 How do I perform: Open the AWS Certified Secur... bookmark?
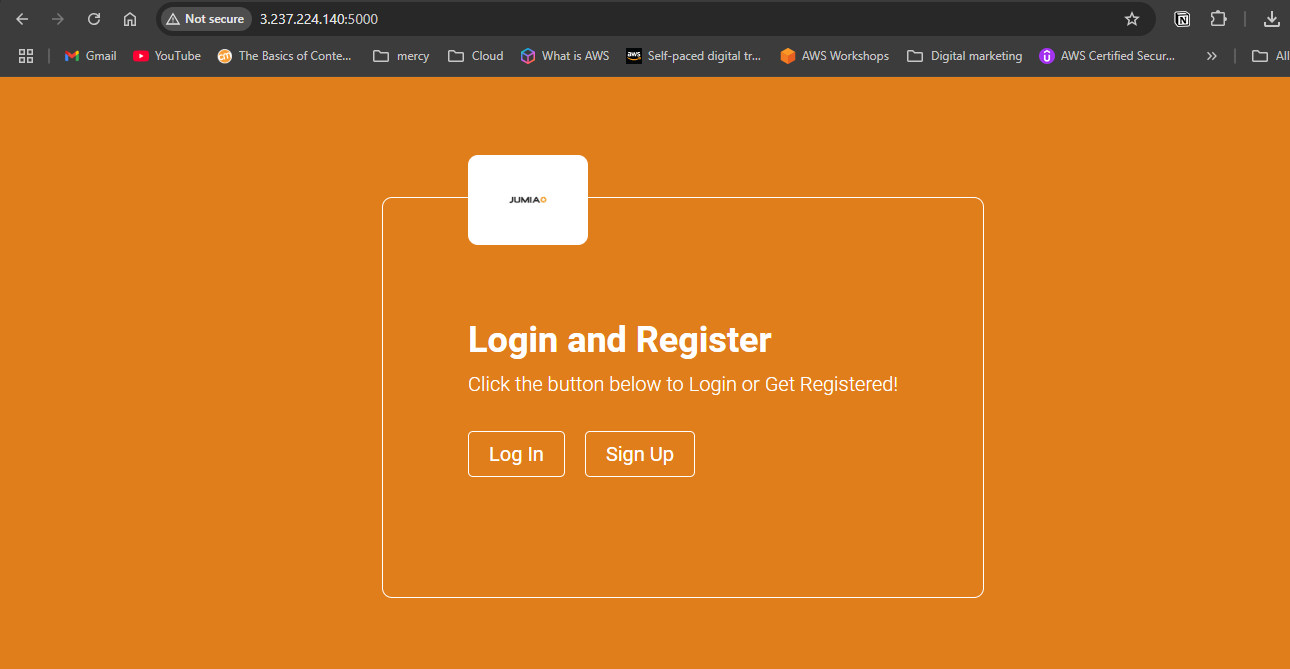[x=1108, y=56]
